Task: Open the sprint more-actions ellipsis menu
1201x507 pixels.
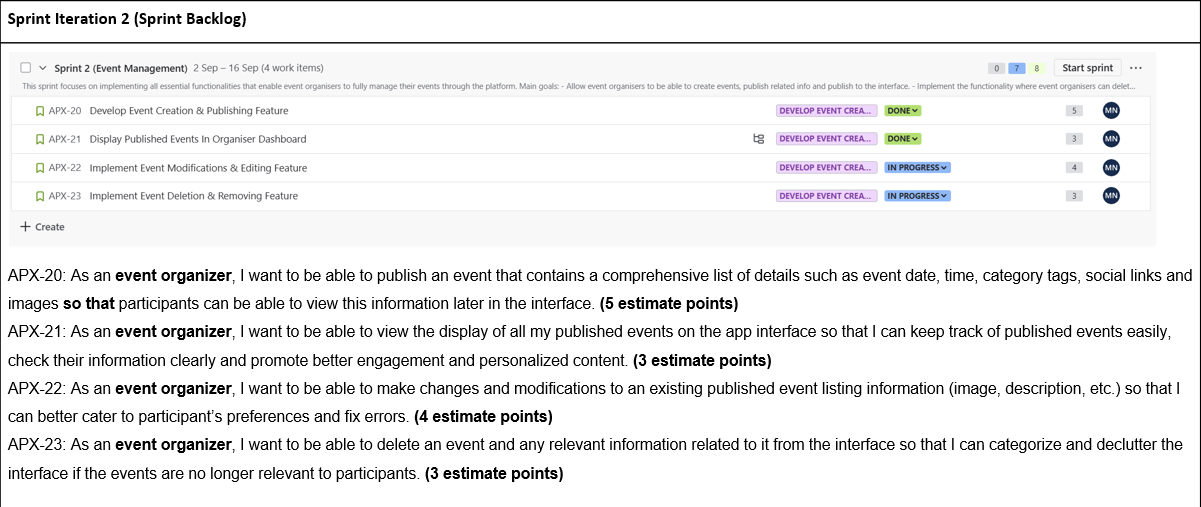Action: [1135, 68]
